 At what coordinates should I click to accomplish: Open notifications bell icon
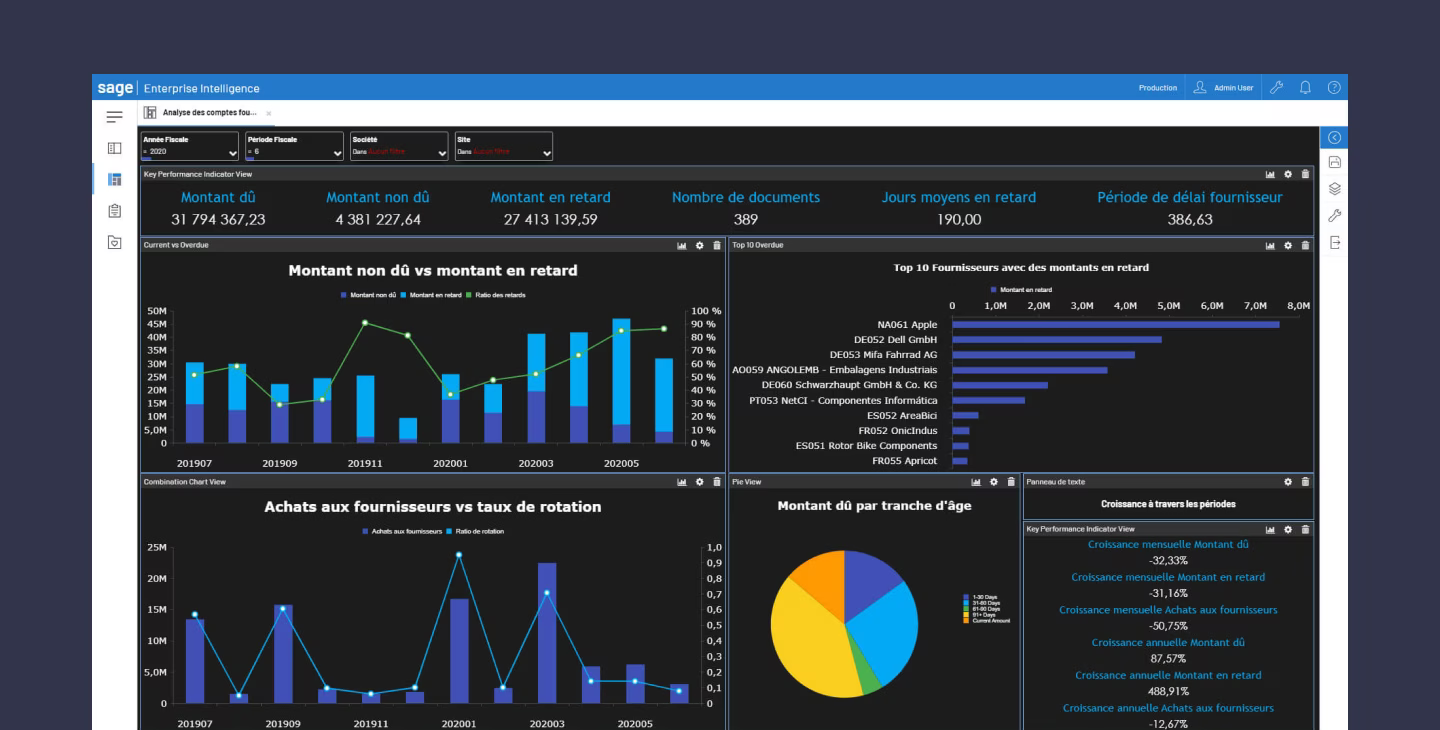click(1305, 88)
